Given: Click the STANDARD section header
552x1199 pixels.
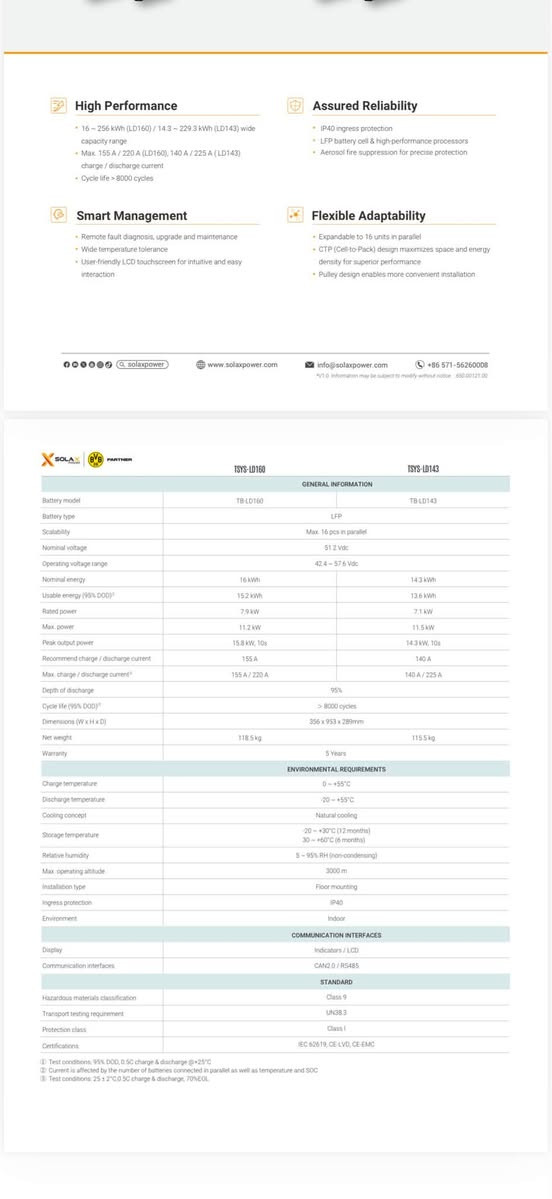Looking at the screenshot, I should click(x=336, y=982).
